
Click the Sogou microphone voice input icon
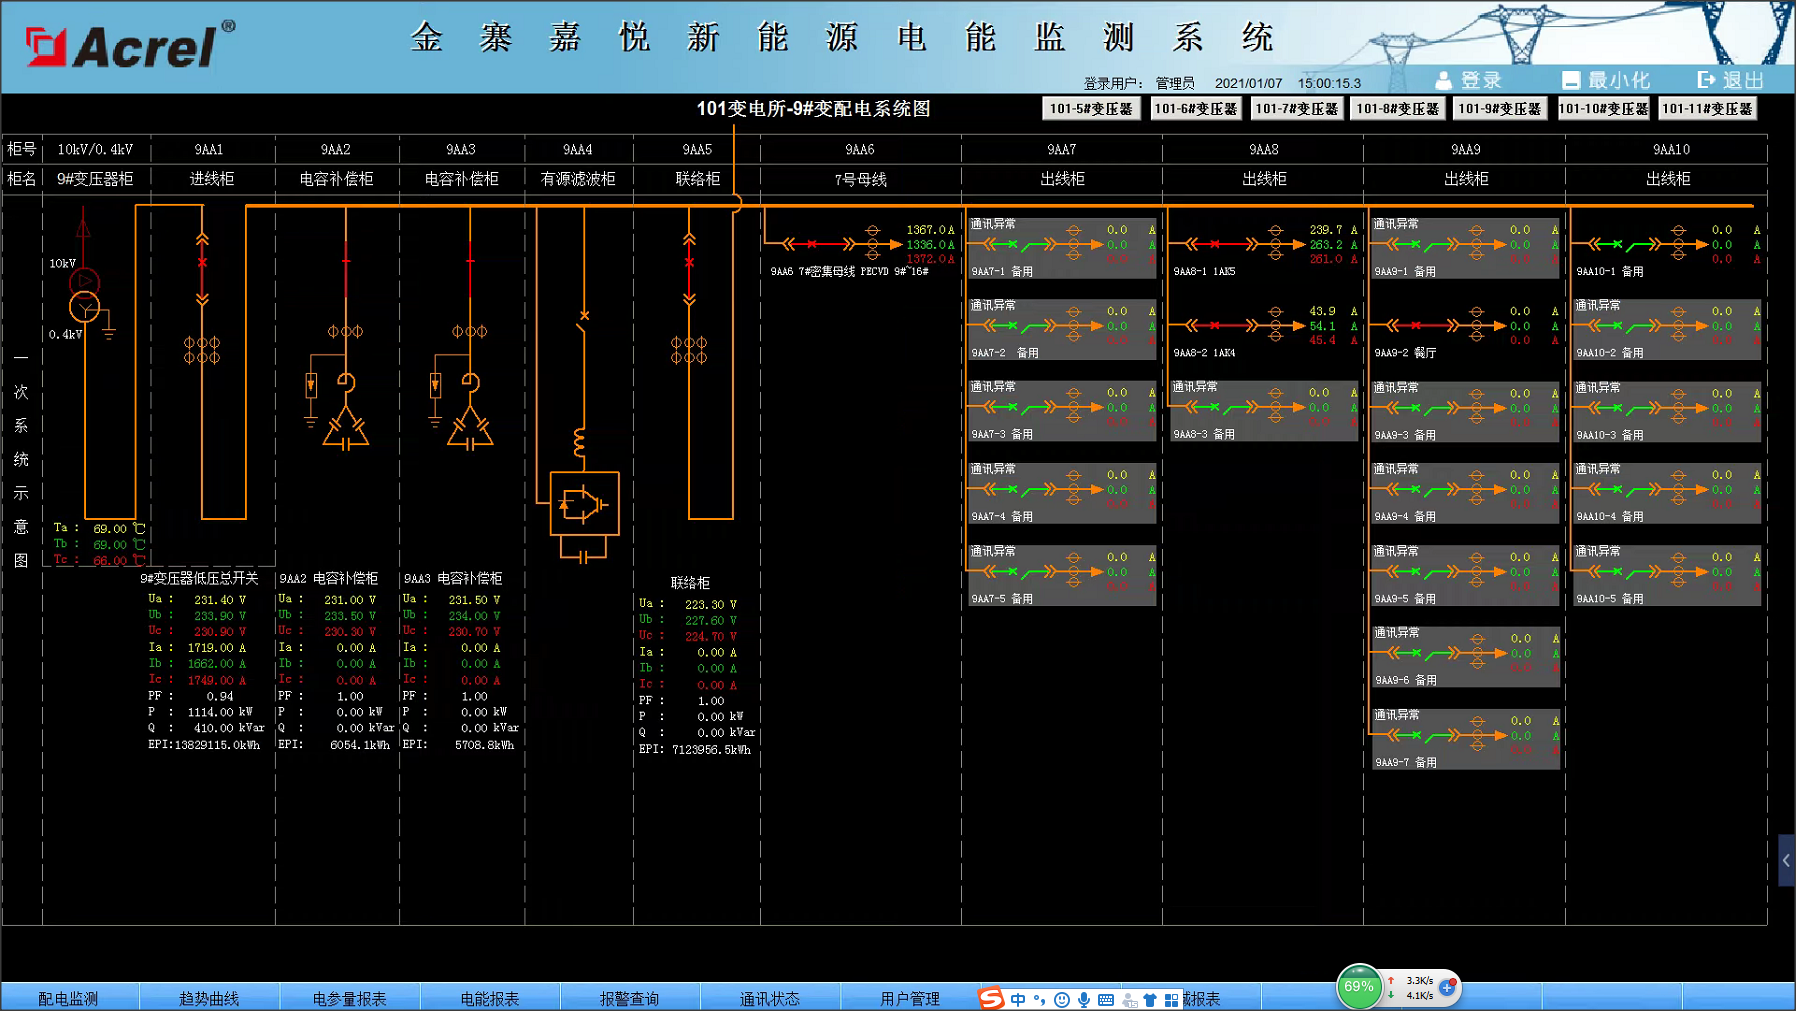1084,999
